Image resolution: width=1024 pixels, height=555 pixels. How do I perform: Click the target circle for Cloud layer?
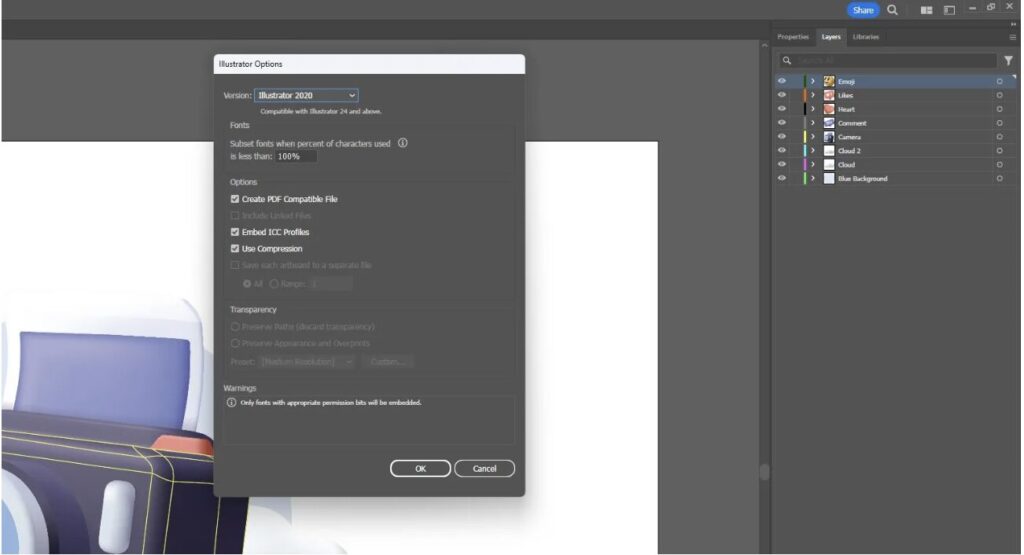coord(999,165)
